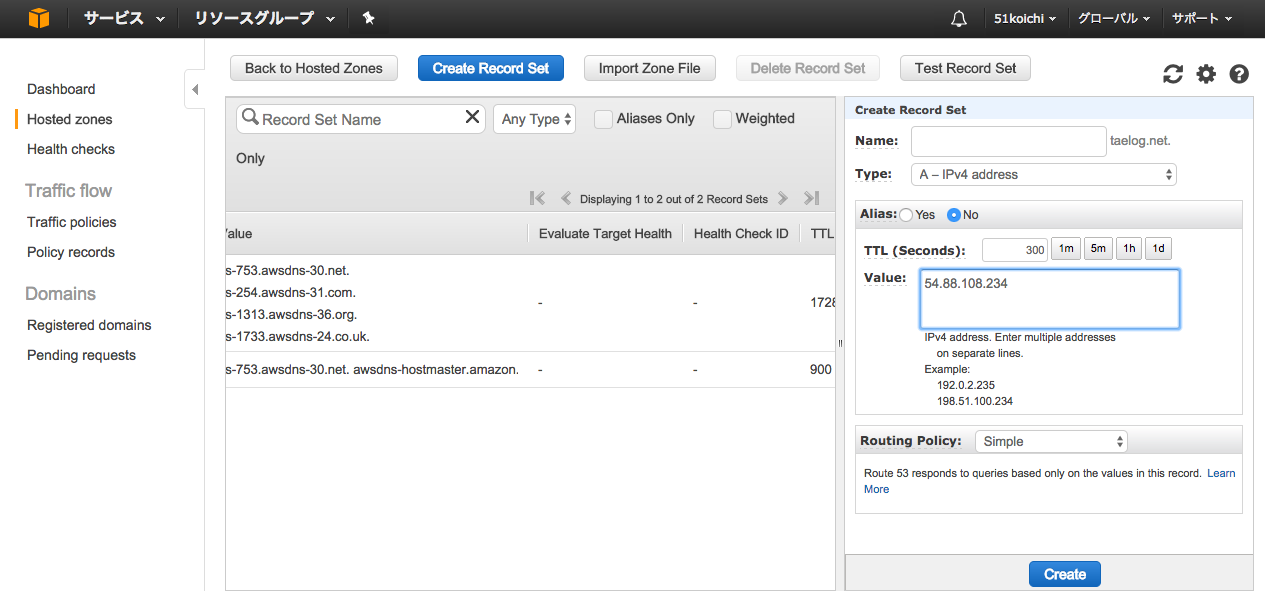Click the blue Create button

1065,574
